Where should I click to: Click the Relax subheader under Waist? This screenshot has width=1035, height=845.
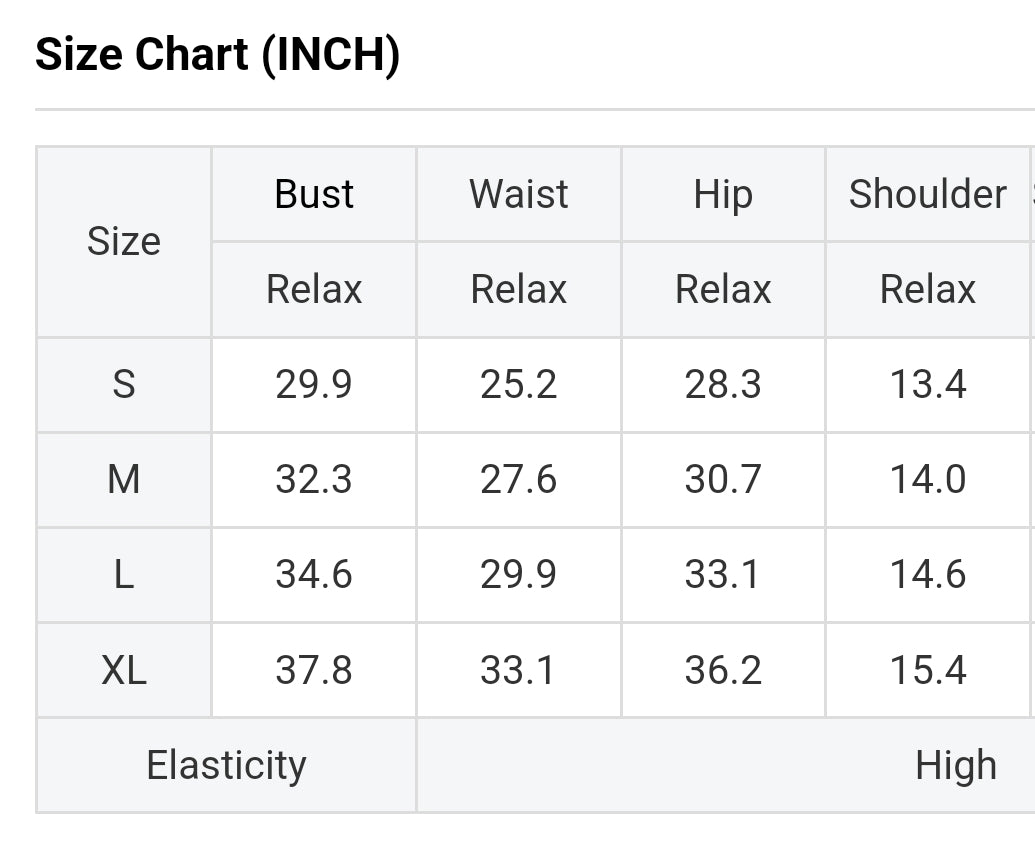coord(519,289)
